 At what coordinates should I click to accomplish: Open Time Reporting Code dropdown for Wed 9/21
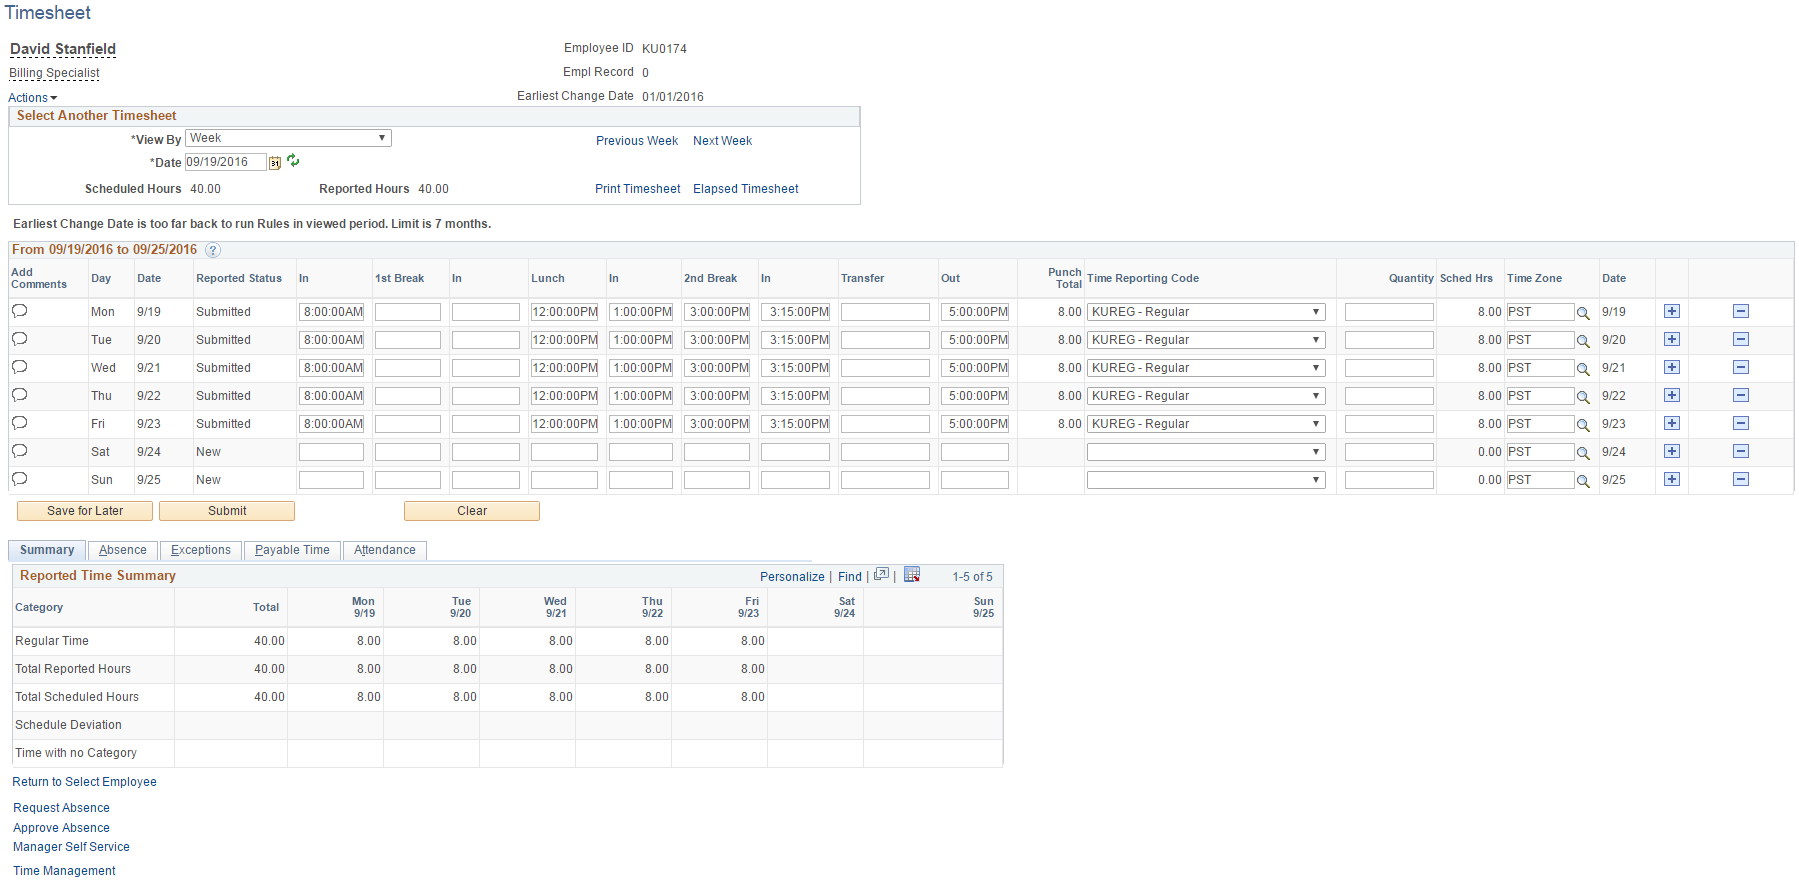[1206, 368]
